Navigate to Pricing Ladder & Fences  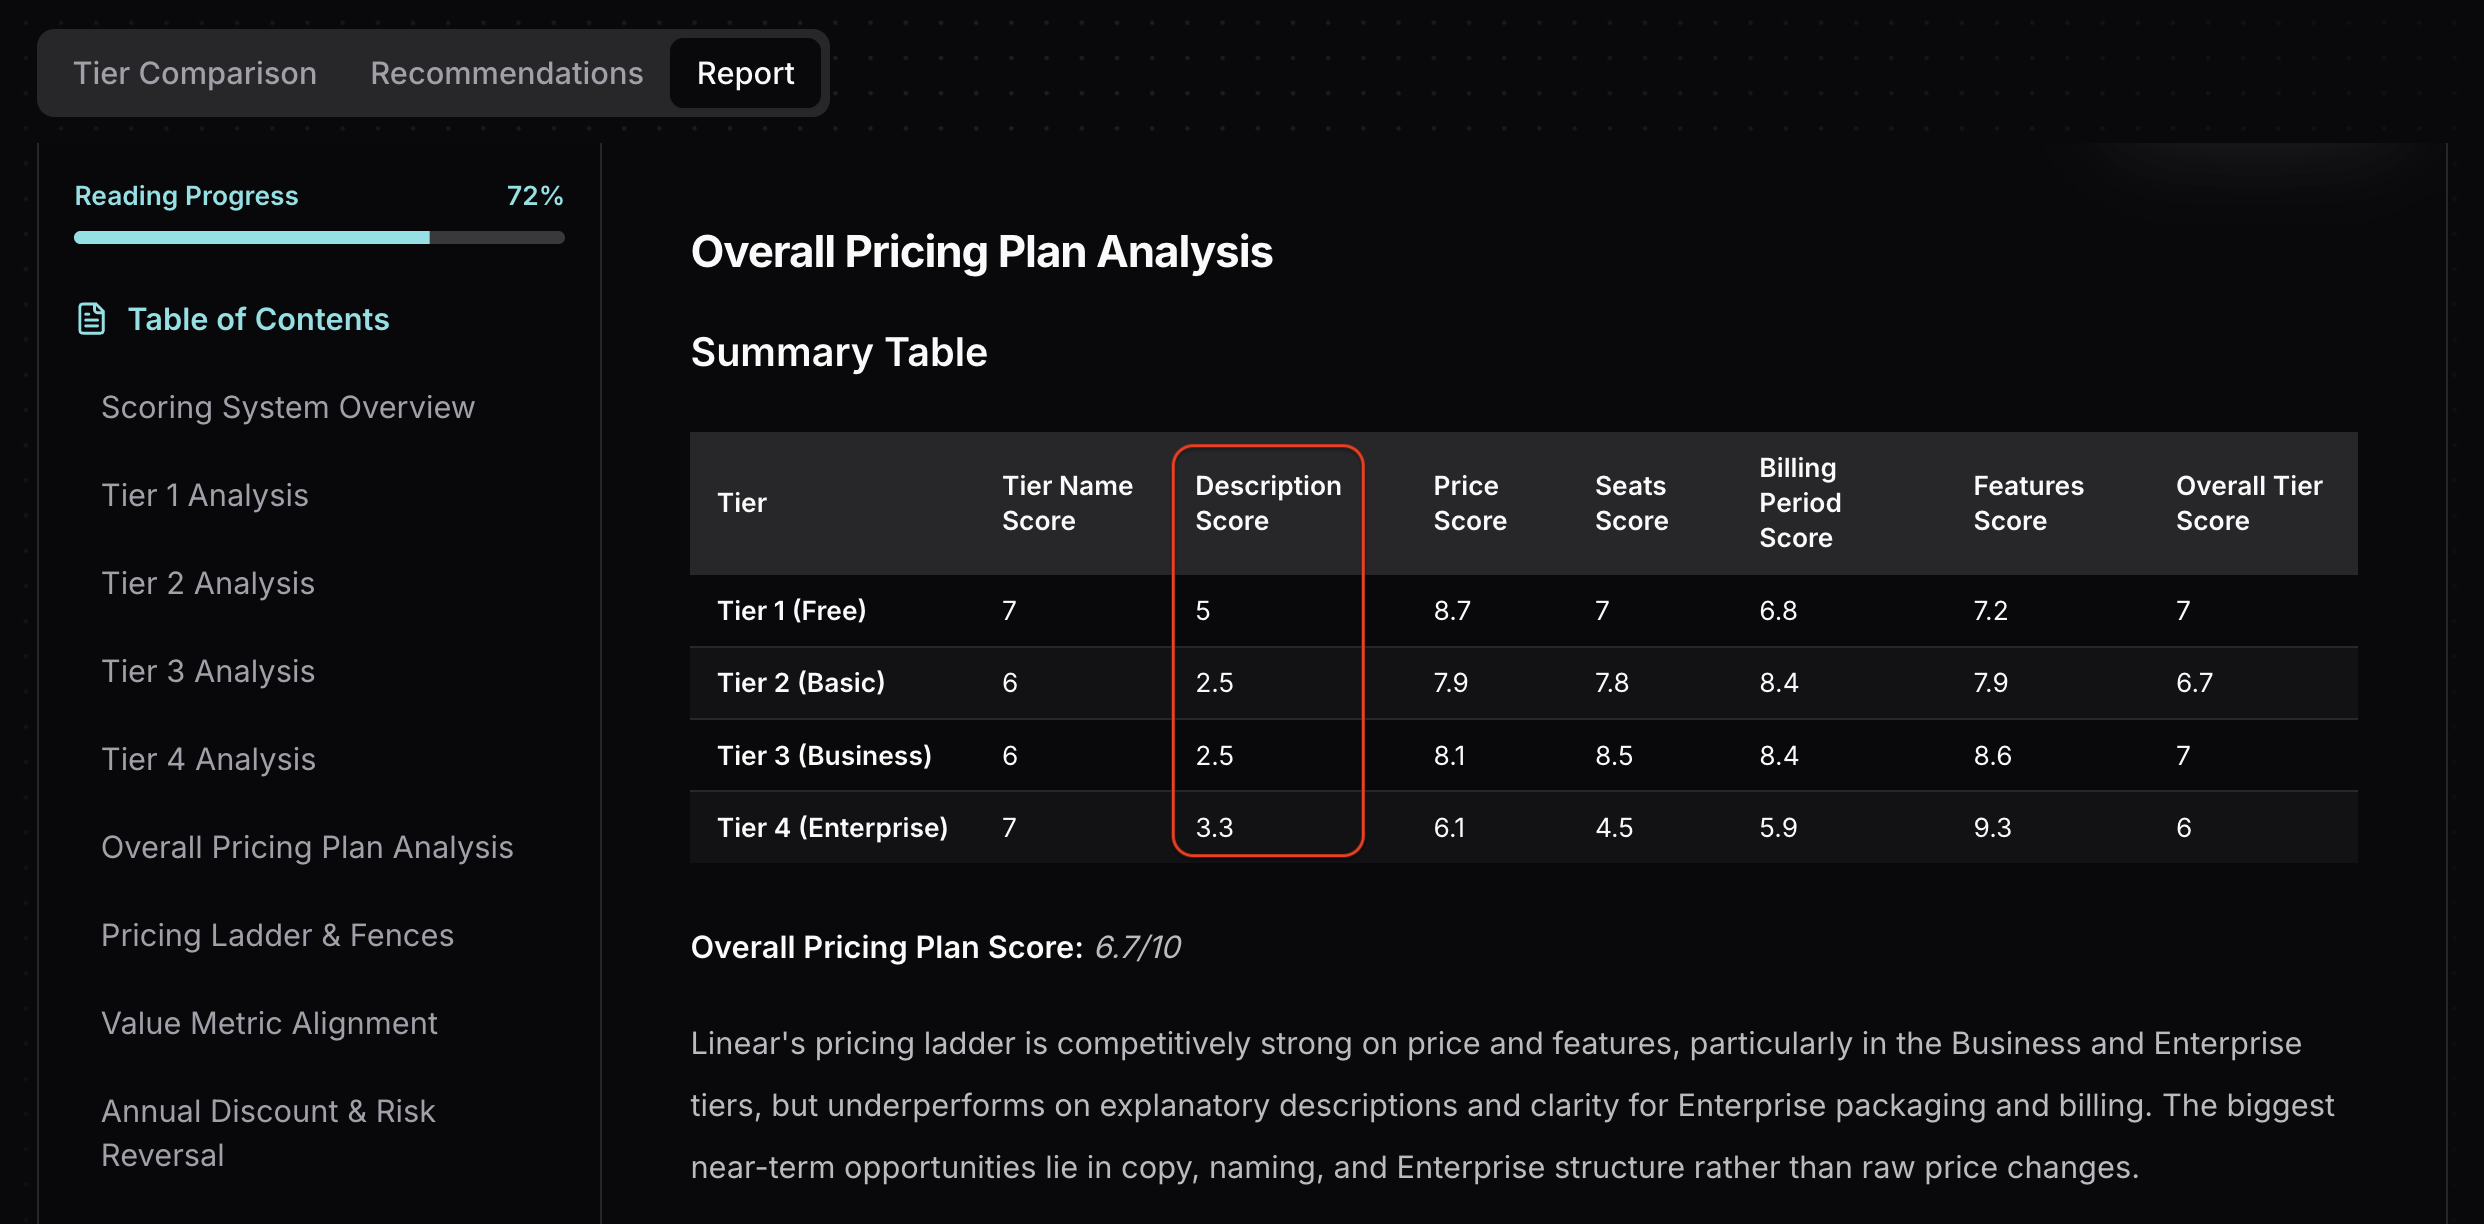coord(277,934)
